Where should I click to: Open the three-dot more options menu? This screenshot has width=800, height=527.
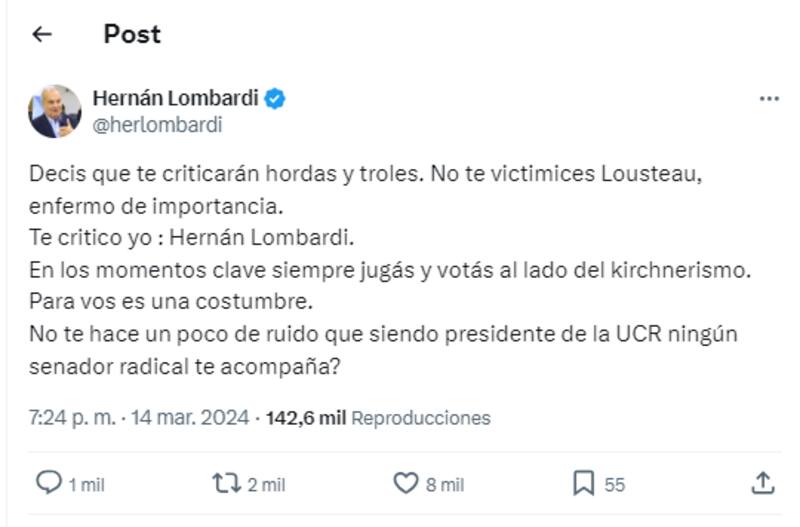768,99
